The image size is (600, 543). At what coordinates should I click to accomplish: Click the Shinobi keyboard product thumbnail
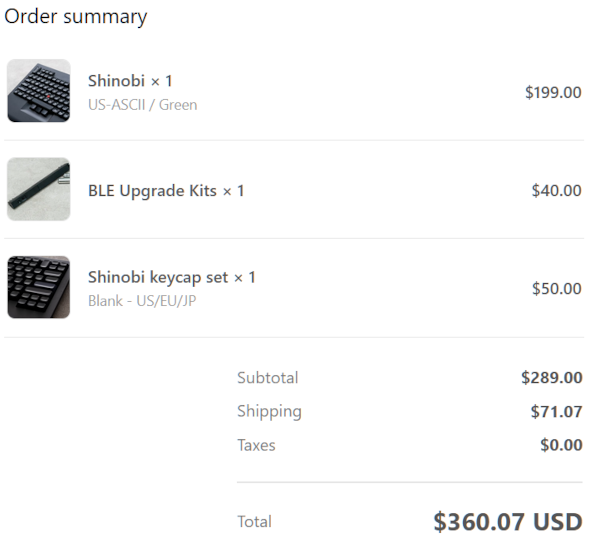[x=39, y=91]
